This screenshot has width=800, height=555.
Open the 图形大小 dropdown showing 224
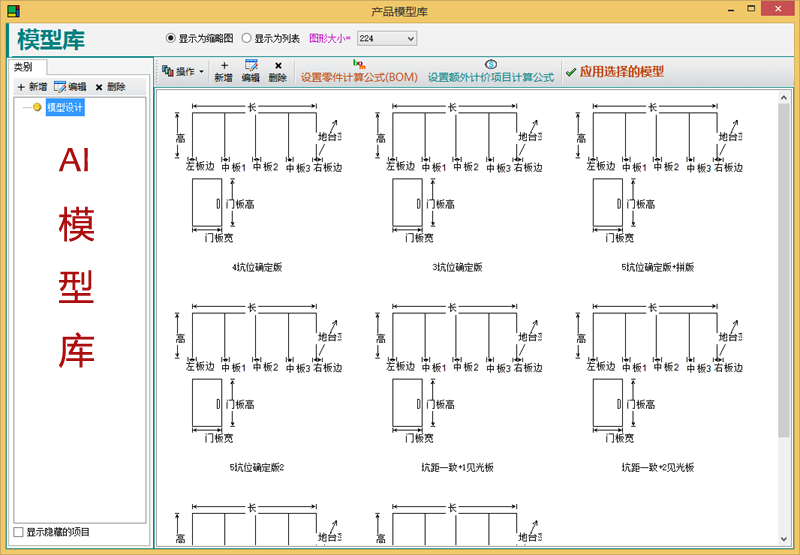(x=387, y=38)
